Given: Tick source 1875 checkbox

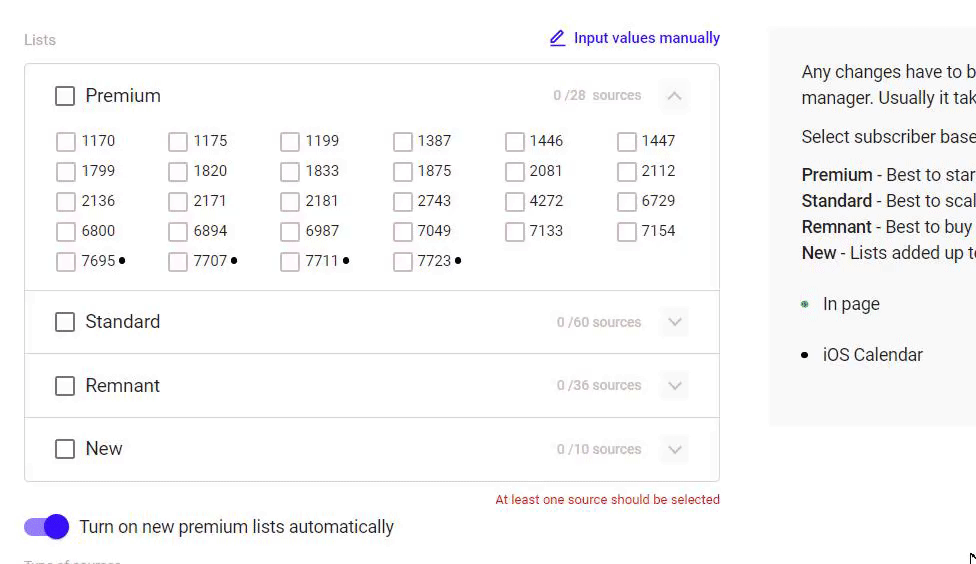Looking at the screenshot, I should (x=403, y=171).
